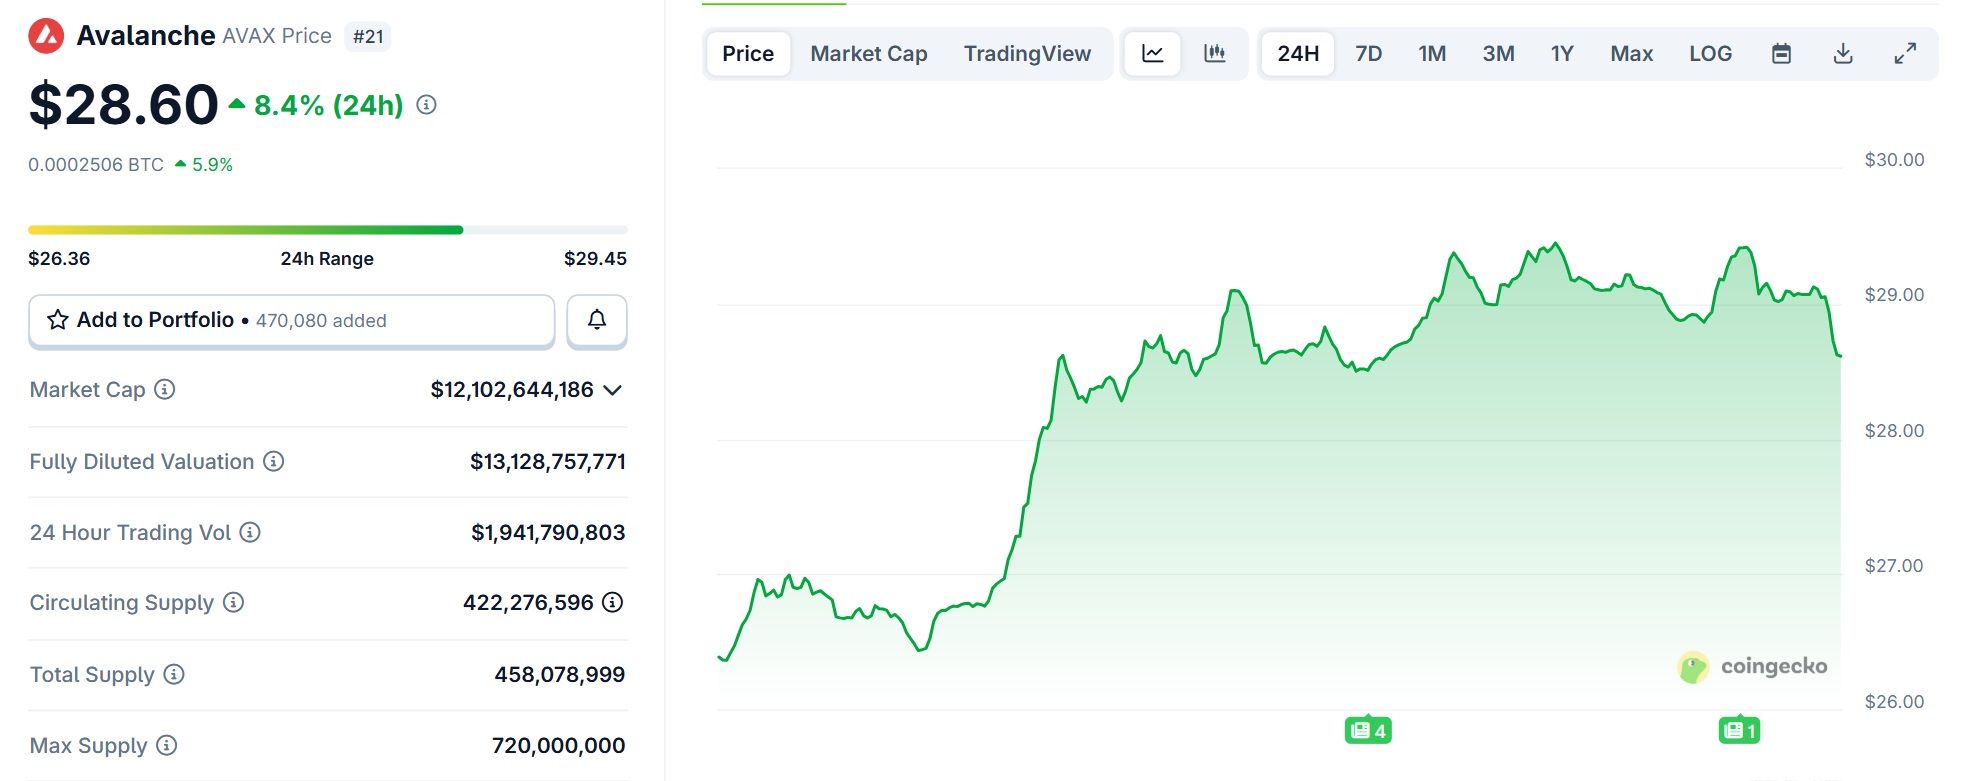Click the #21 rank badge

click(368, 37)
